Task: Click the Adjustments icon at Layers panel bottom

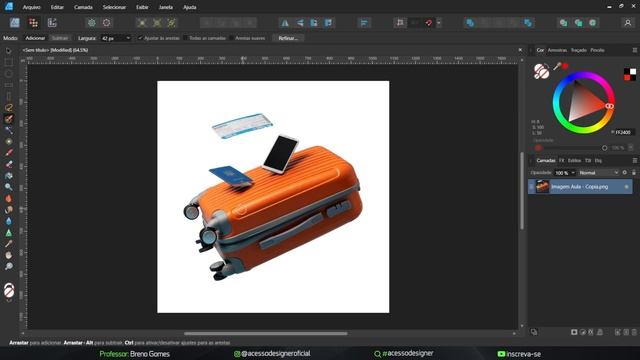Action: (x=583, y=332)
